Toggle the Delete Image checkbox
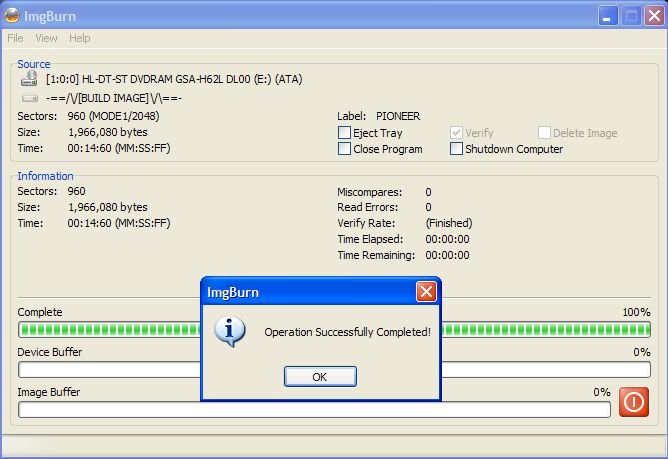Image resolution: width=668 pixels, height=459 pixels. (x=544, y=133)
